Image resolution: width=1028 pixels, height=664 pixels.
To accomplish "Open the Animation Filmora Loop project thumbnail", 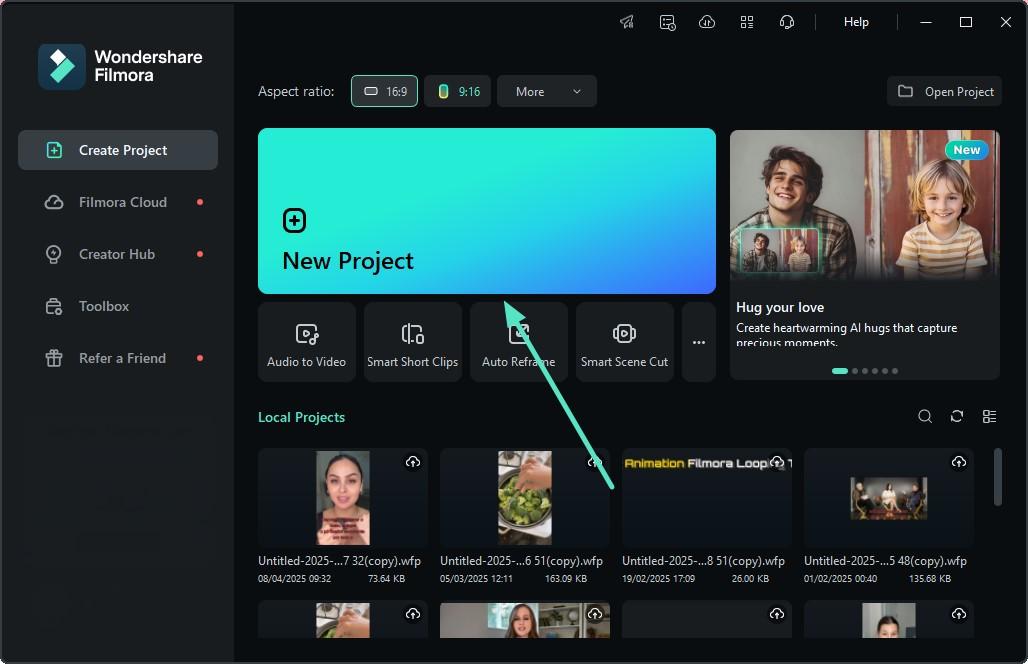I will click(707, 498).
